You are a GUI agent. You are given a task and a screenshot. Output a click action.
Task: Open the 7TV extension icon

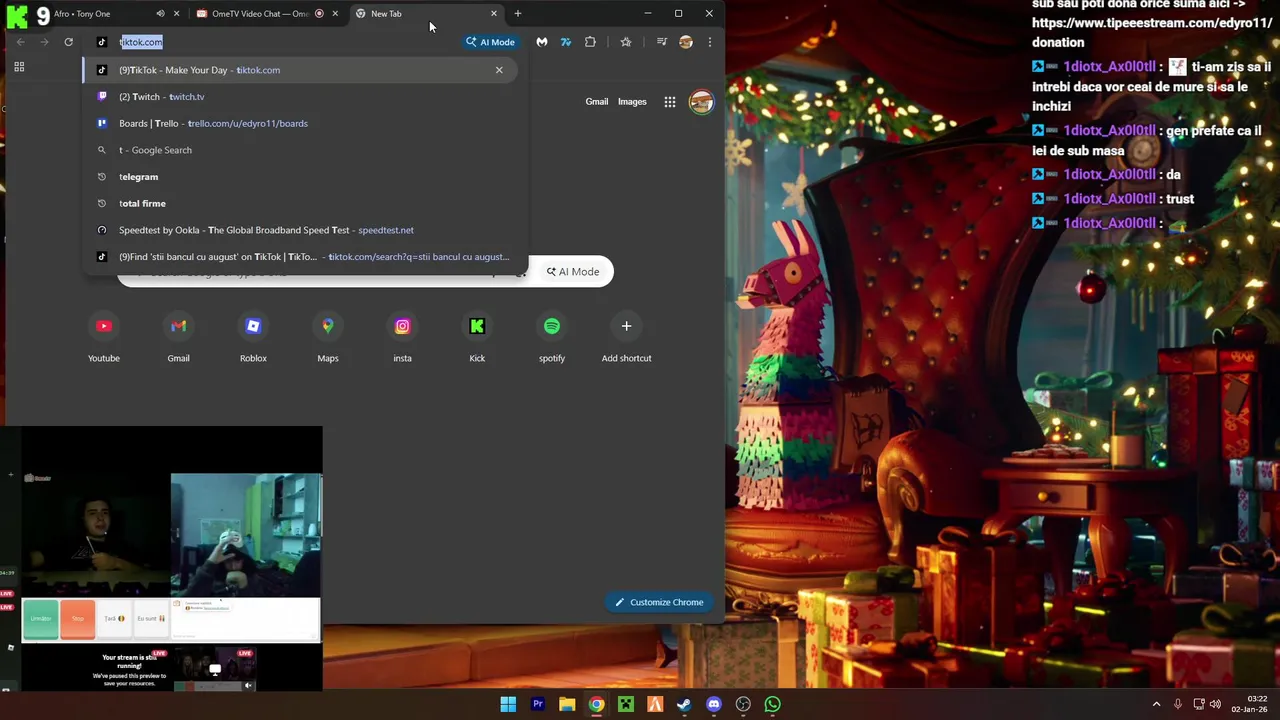566,42
